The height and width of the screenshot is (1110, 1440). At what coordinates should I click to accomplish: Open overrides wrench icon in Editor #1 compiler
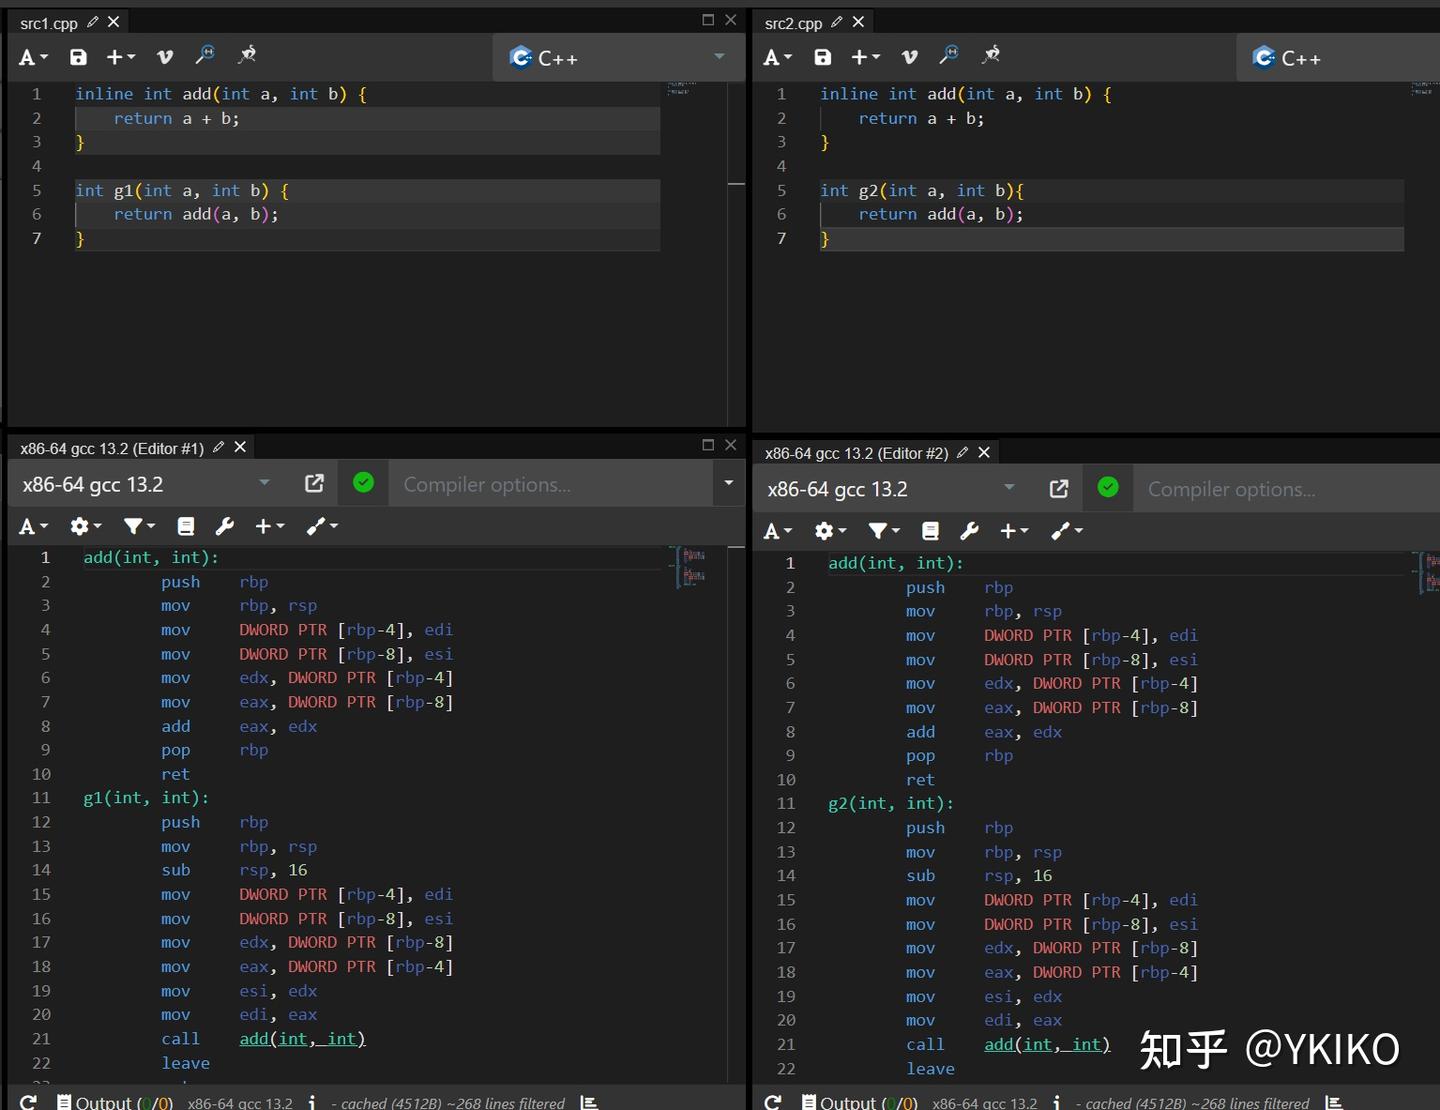tap(225, 526)
